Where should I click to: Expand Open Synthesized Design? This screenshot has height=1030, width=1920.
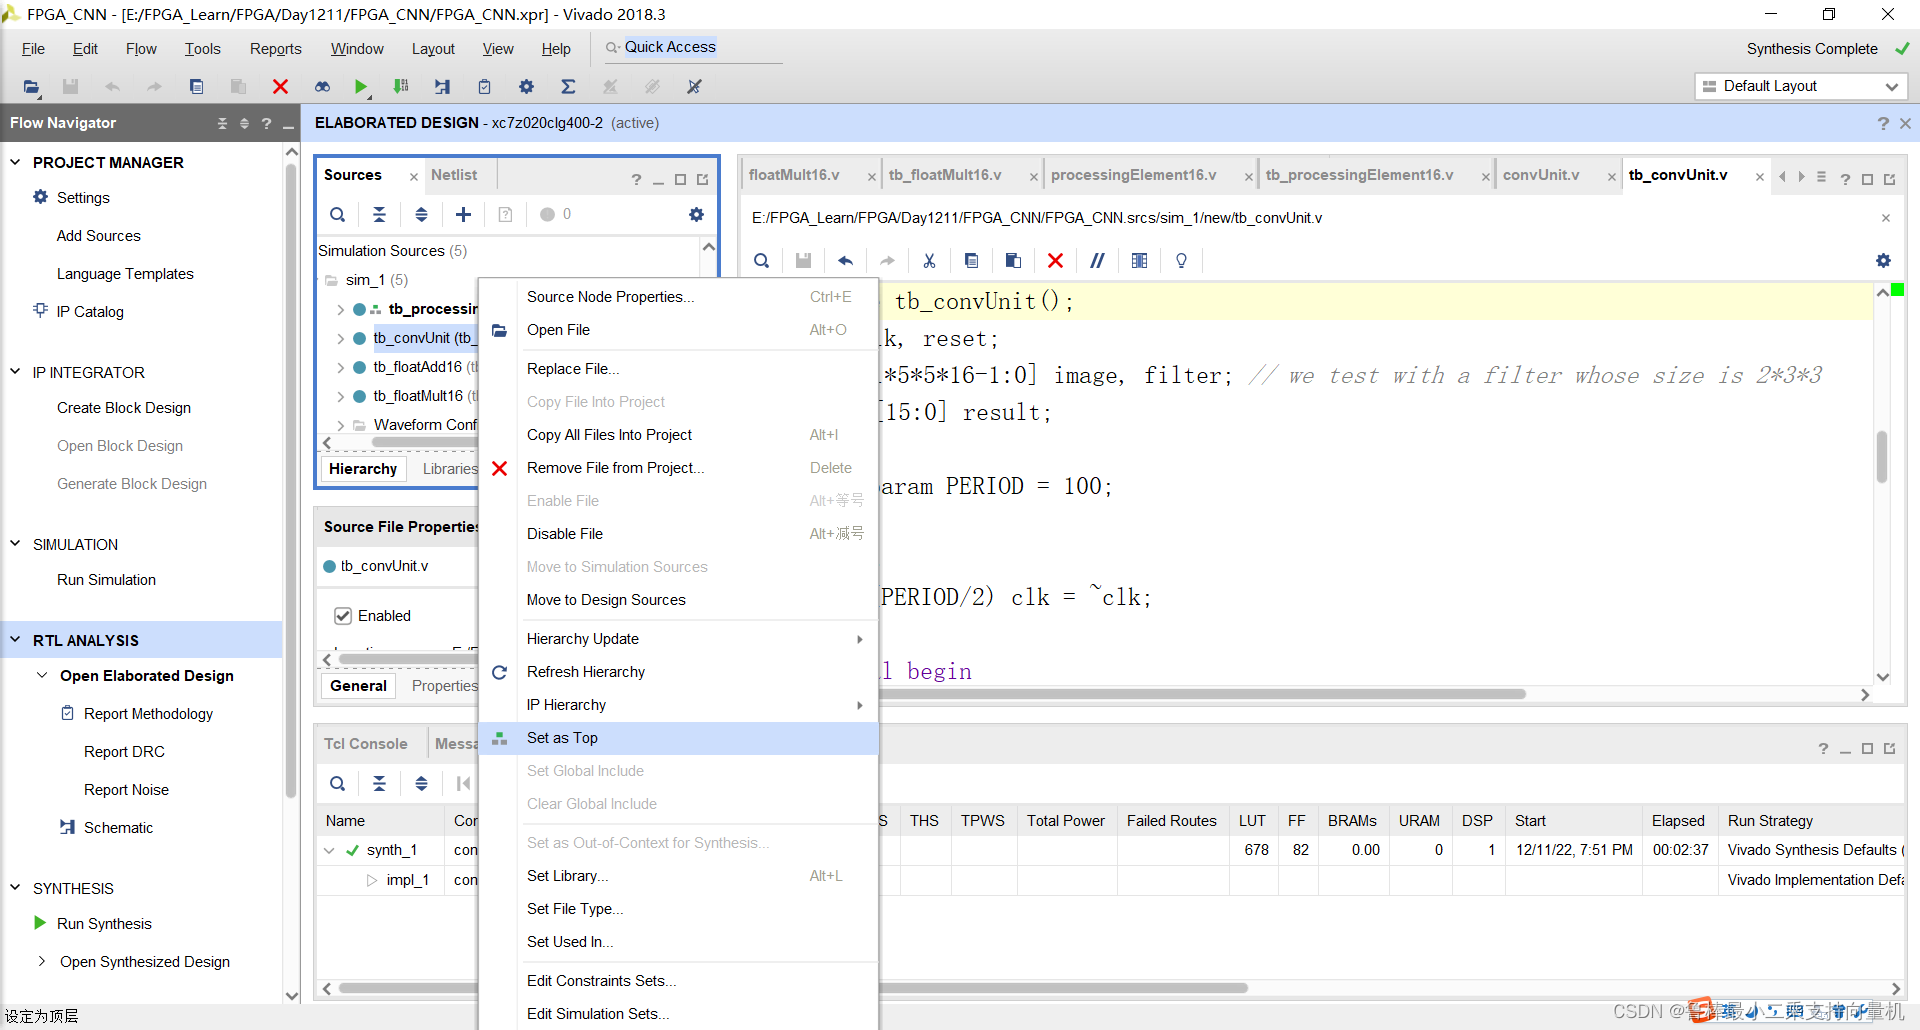click(x=42, y=961)
